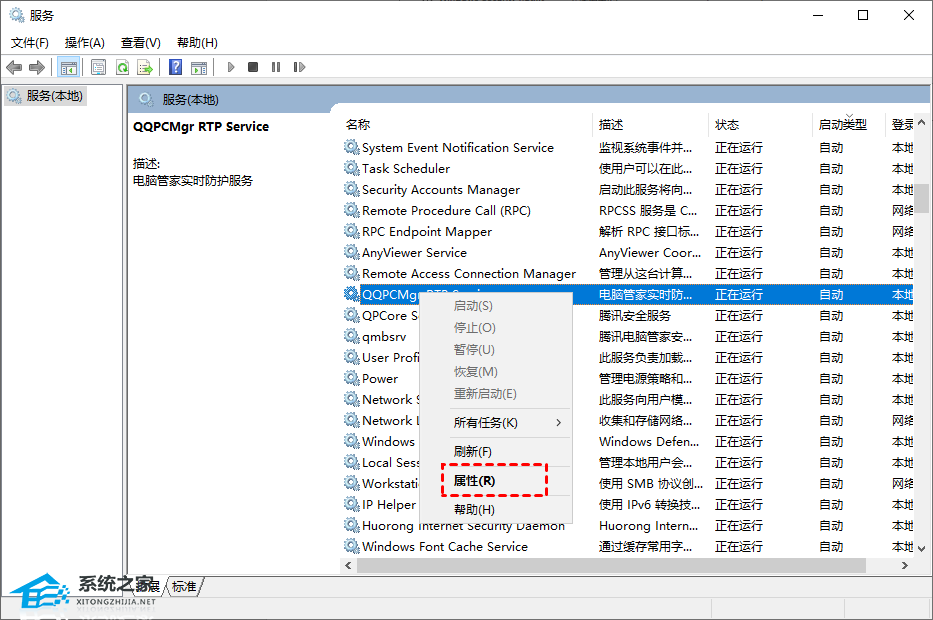933x620 pixels.
Task: Open the 操作(A) menu
Action: (x=84, y=43)
